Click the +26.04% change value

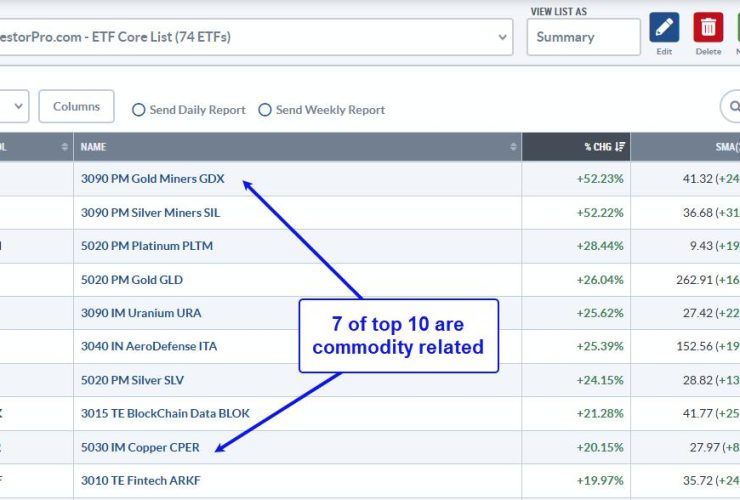coord(600,280)
